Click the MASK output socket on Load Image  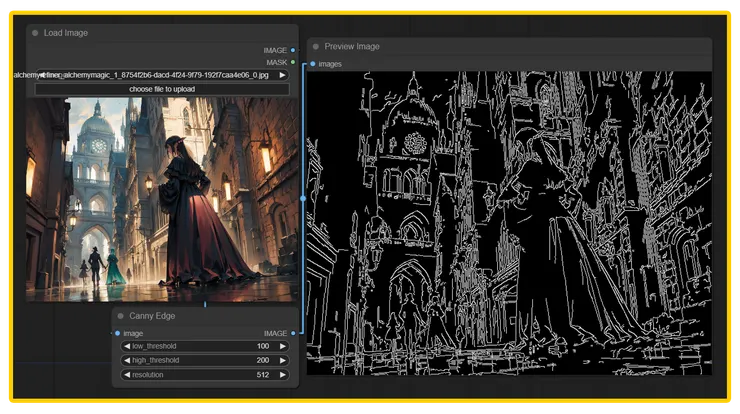tap(293, 62)
